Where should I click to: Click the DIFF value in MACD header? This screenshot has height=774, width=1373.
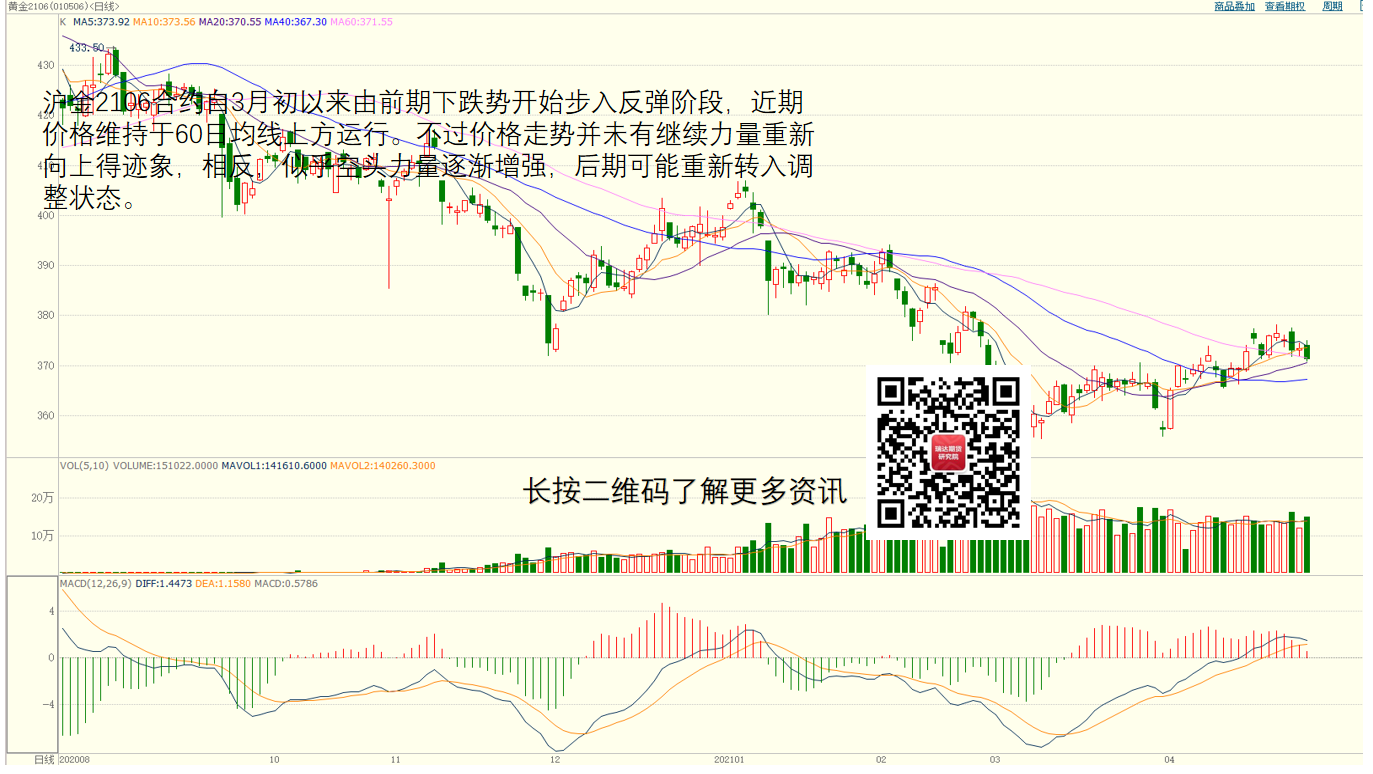click(161, 583)
